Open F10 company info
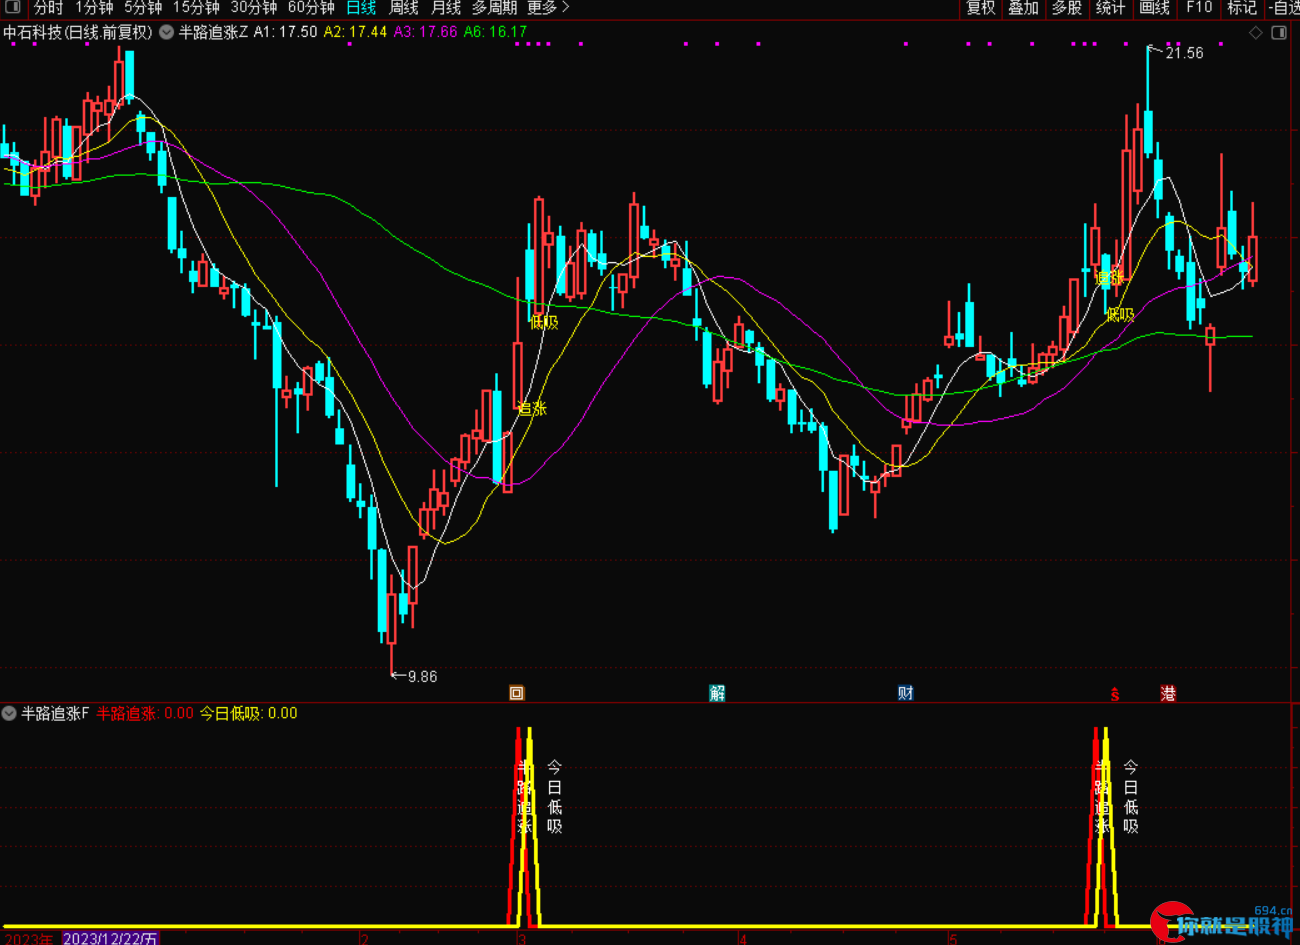 1199,8
